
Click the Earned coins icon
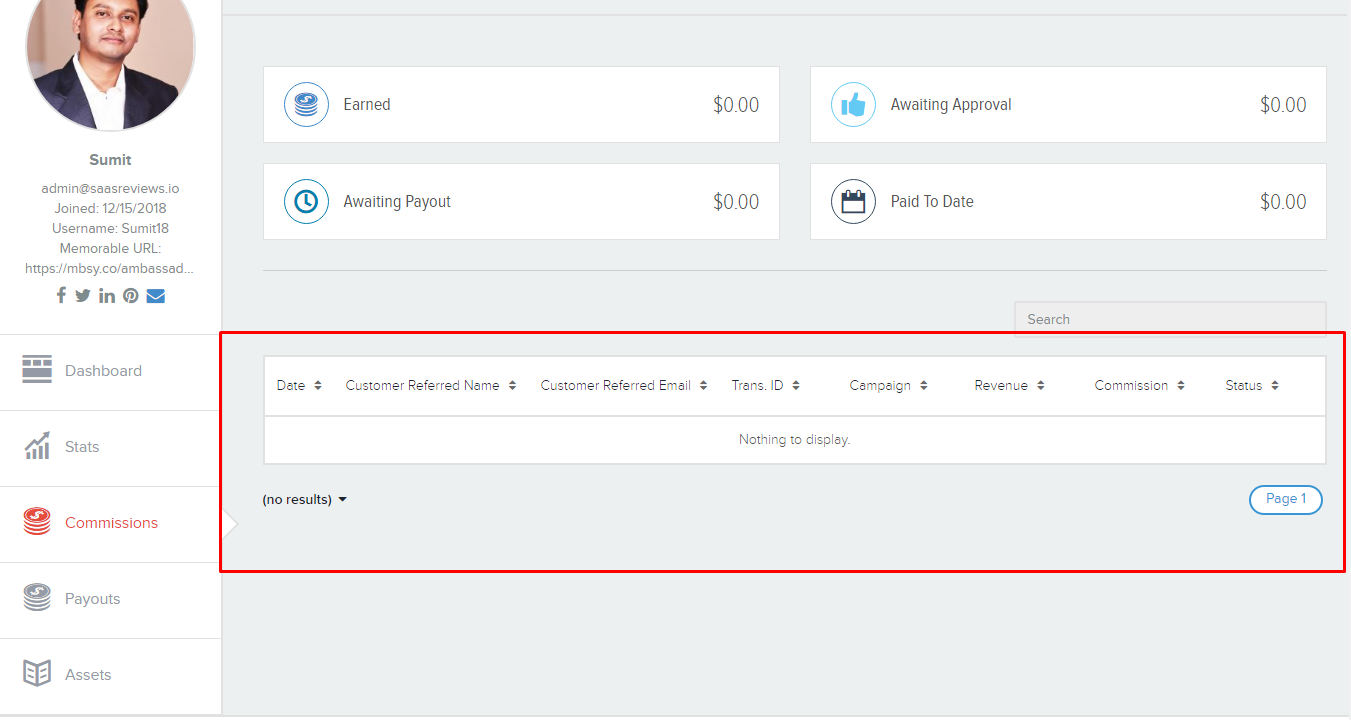pos(307,104)
